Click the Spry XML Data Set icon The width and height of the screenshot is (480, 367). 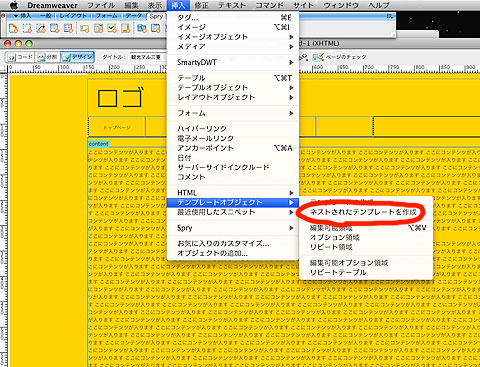pos(13,29)
